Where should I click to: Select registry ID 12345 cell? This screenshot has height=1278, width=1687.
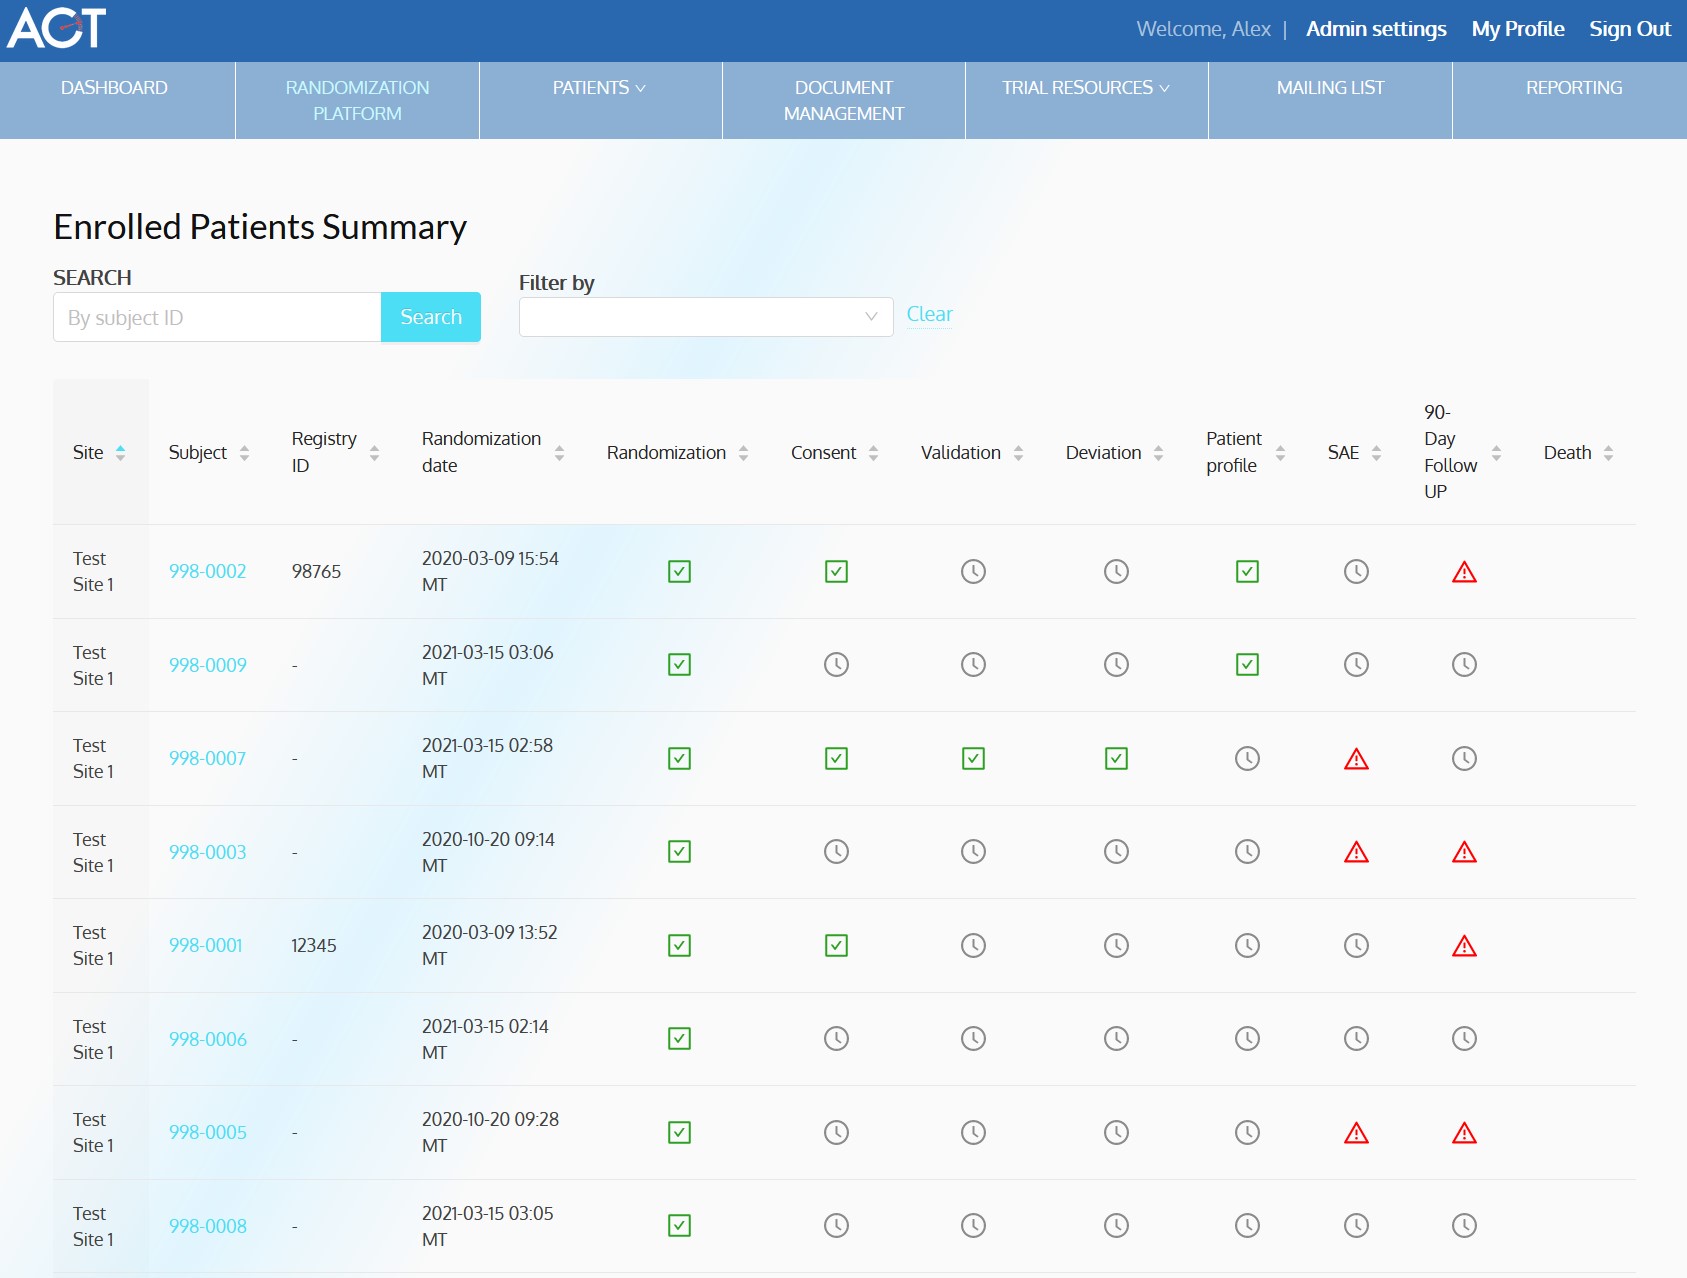(x=313, y=945)
